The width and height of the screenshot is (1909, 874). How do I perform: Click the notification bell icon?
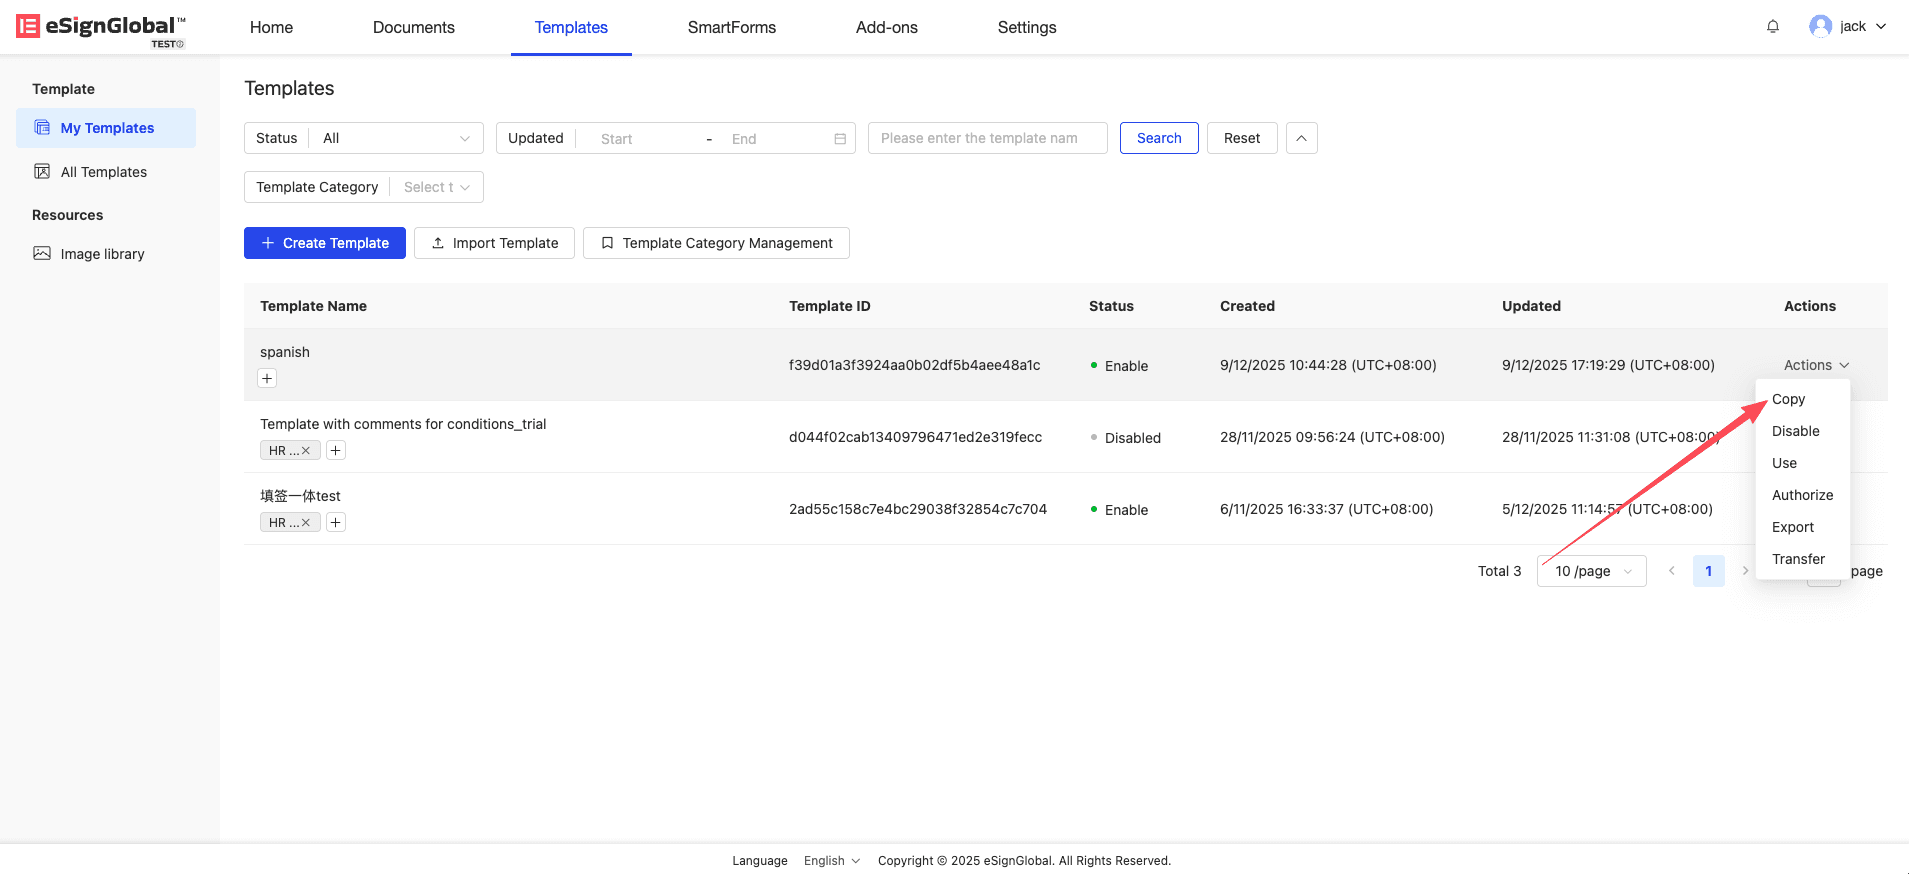(1772, 27)
